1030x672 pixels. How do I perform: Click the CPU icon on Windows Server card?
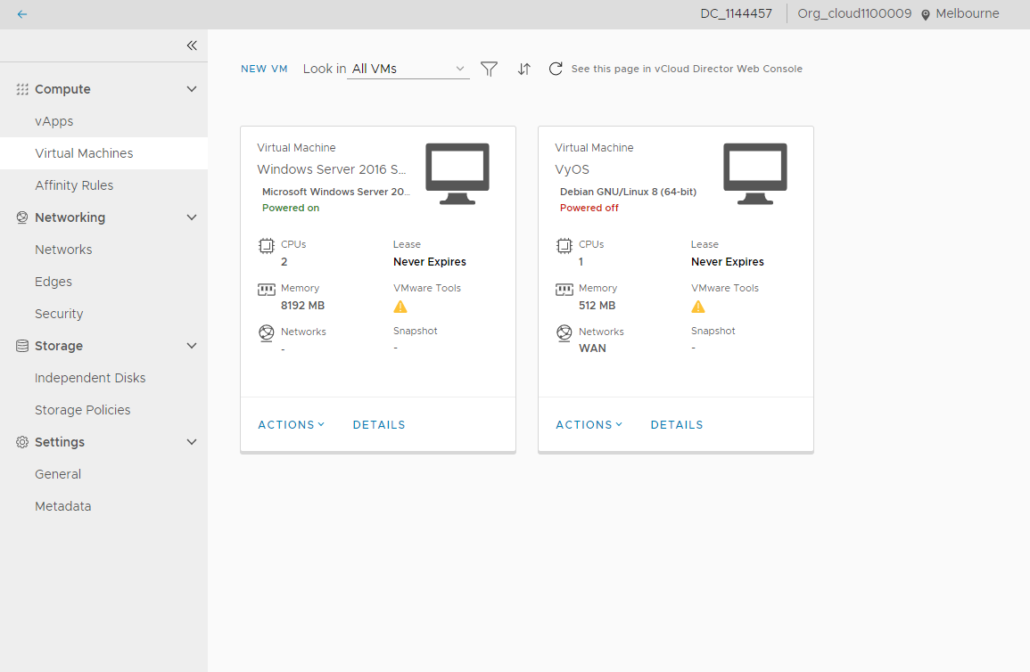[x=266, y=246]
